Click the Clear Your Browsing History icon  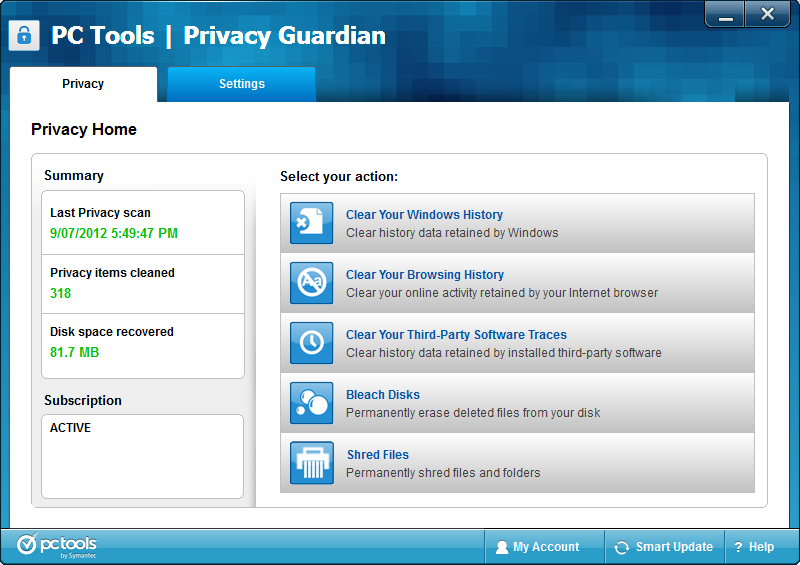311,283
